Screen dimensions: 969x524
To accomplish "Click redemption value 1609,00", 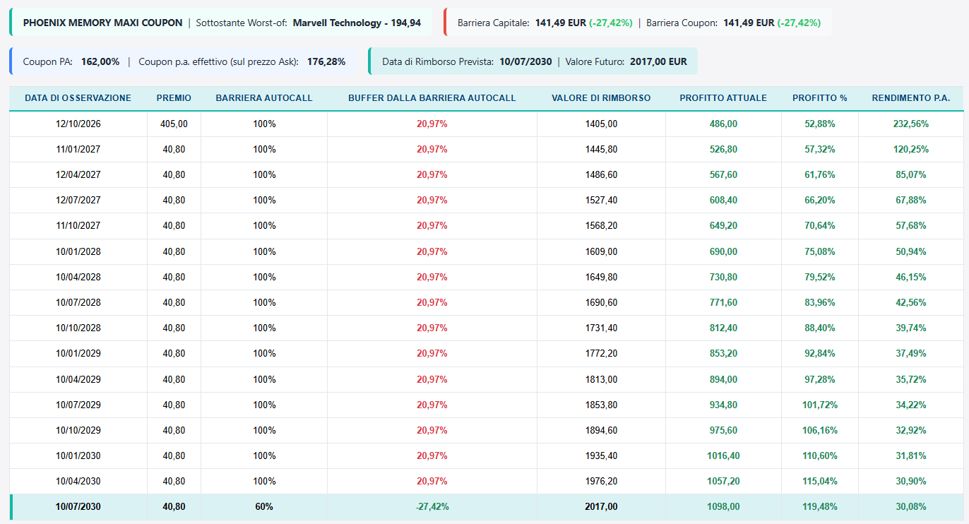I will 601,251.
